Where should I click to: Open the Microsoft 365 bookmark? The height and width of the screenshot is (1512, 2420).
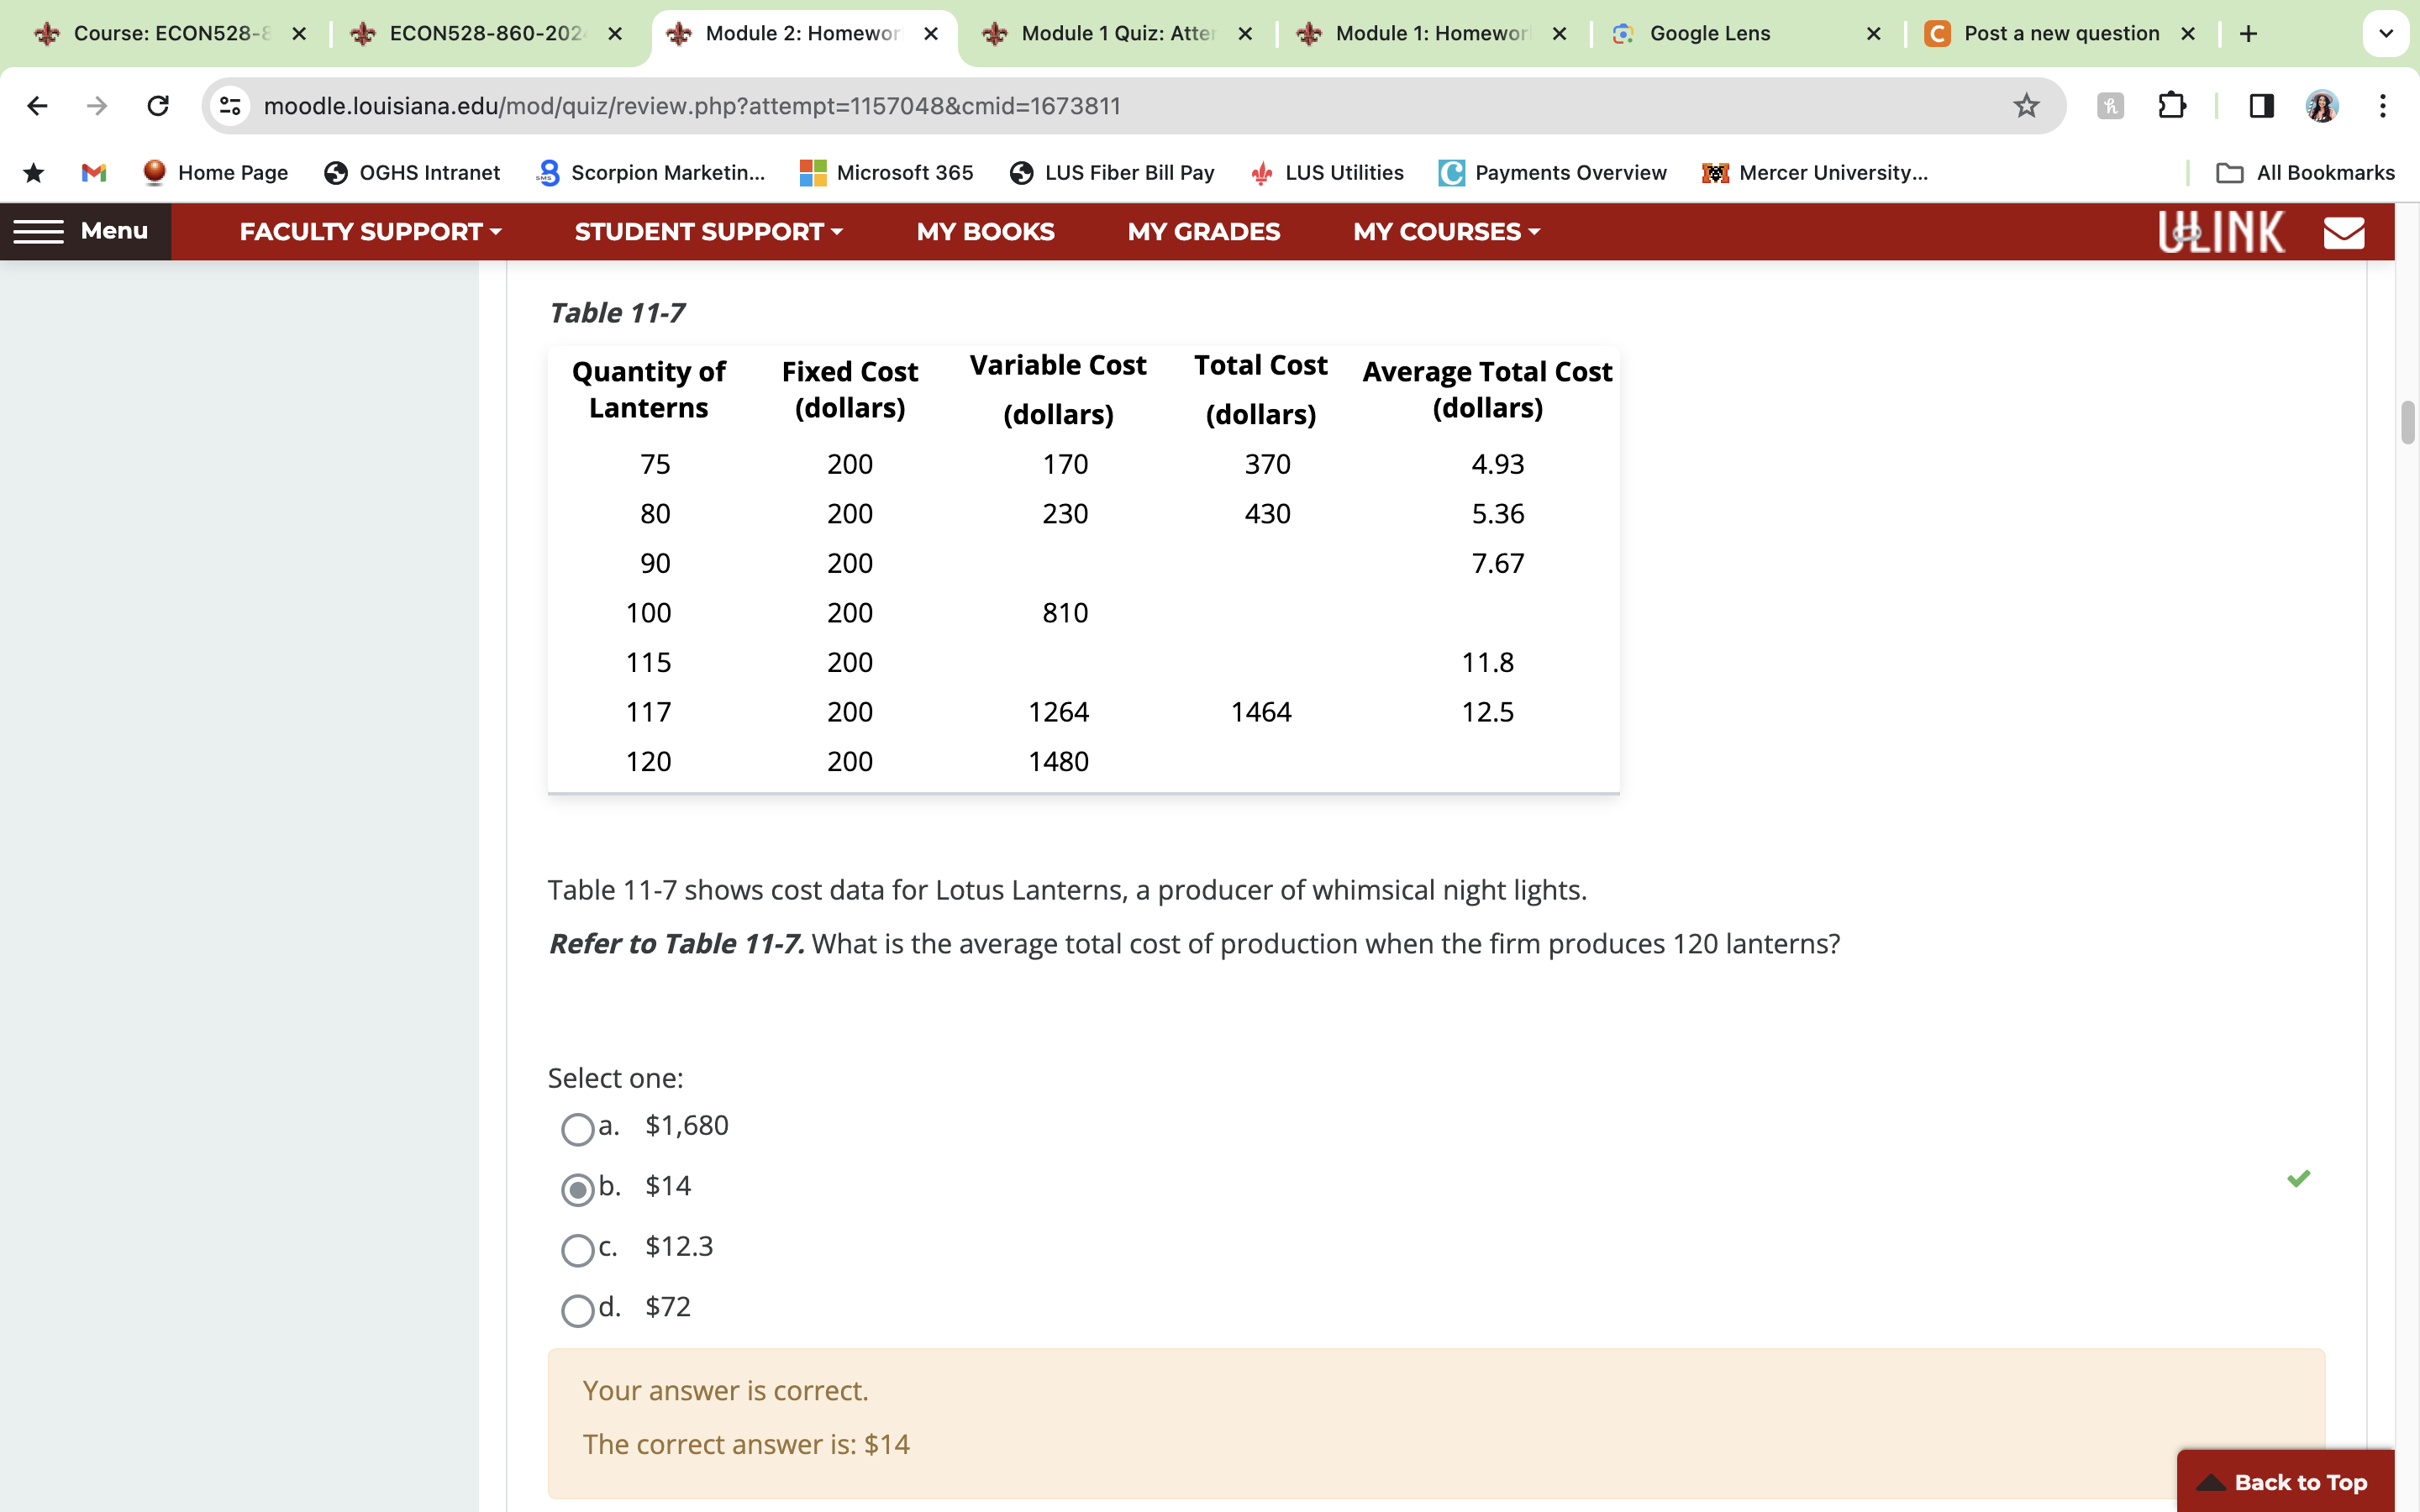pyautogui.click(x=887, y=172)
